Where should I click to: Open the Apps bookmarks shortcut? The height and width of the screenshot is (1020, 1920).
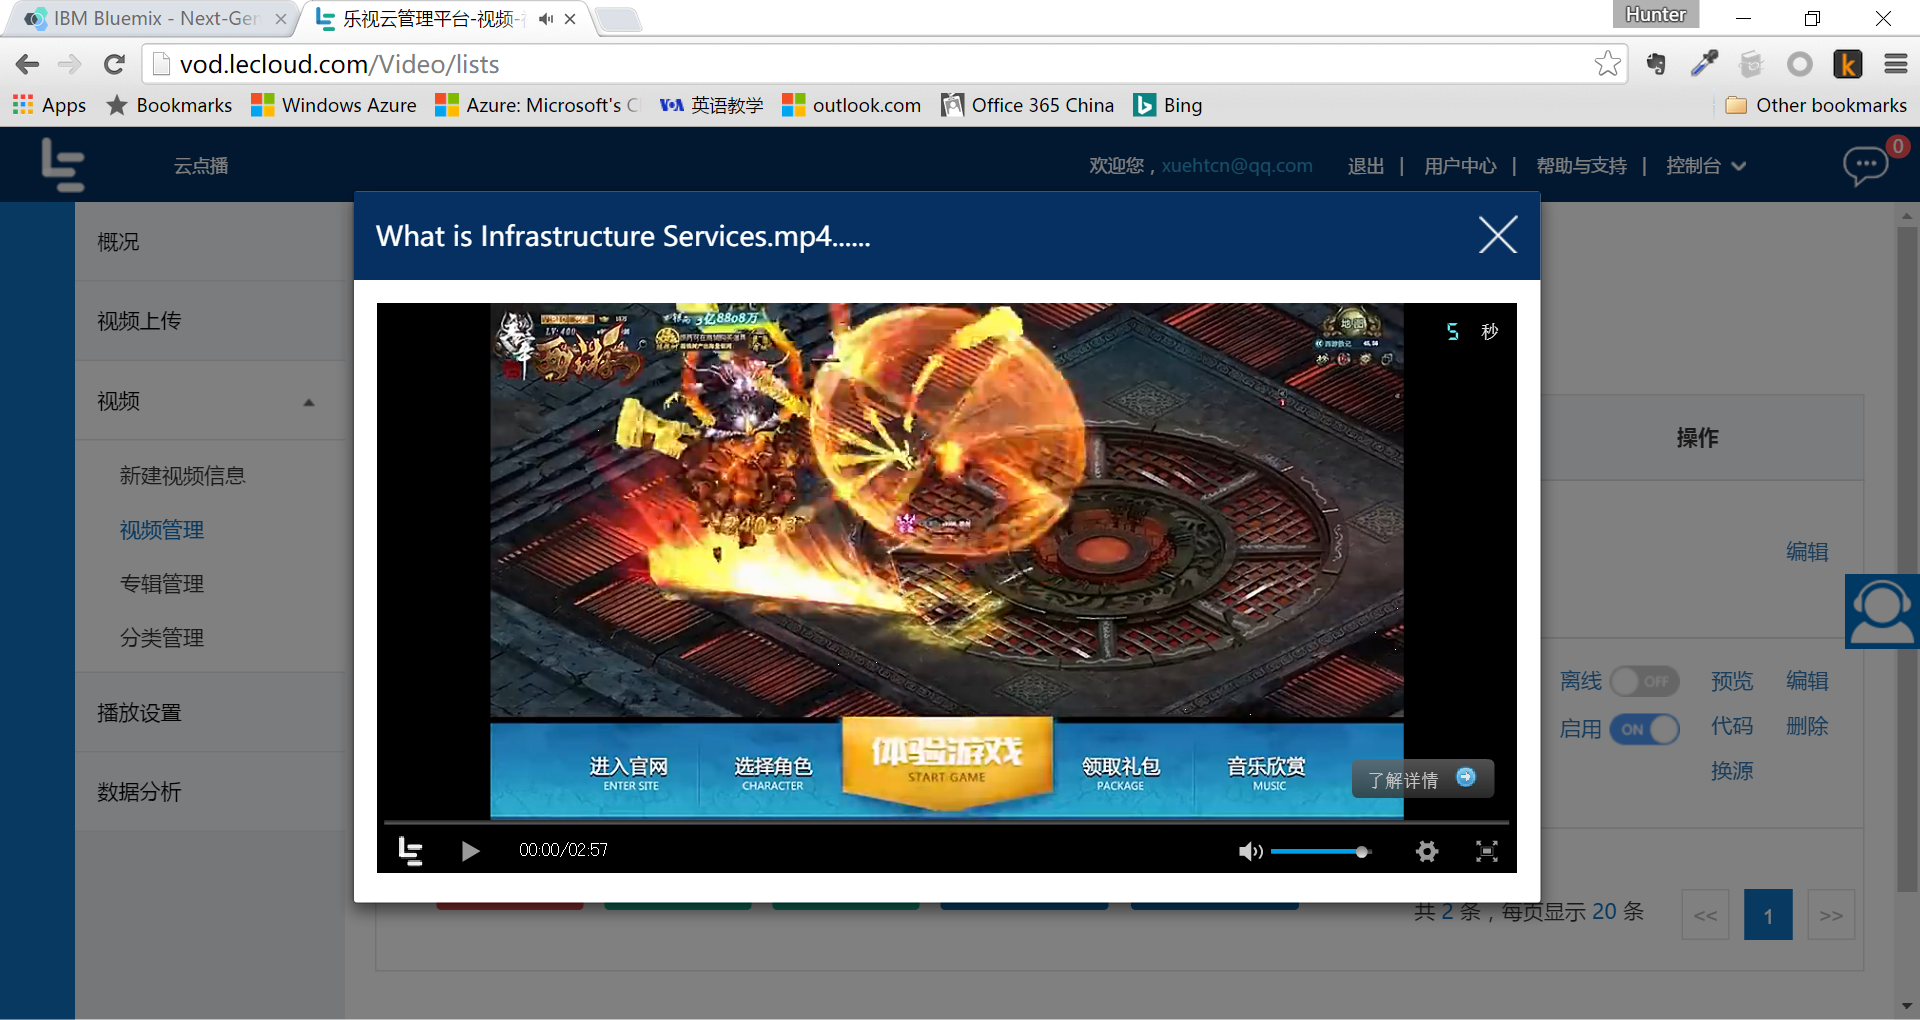[49, 105]
